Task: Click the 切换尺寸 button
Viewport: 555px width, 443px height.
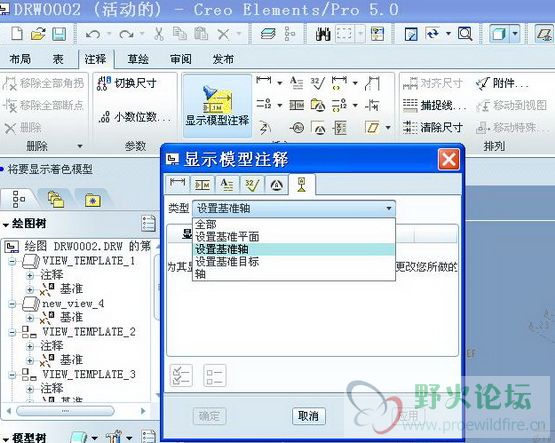Action: pos(127,83)
